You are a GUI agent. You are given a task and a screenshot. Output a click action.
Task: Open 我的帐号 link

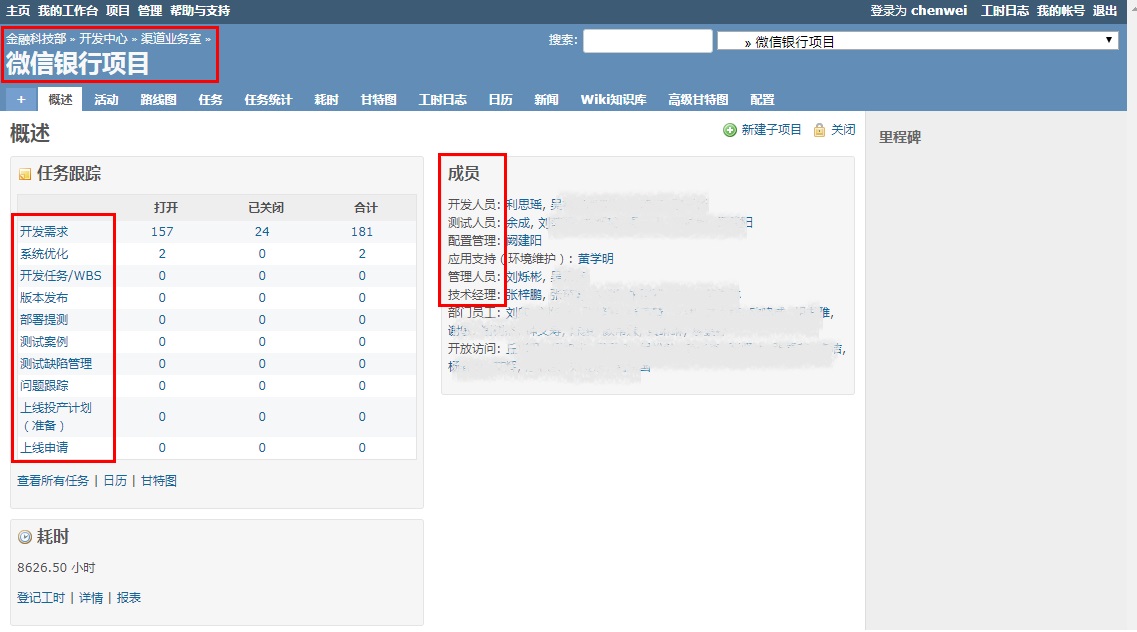(x=1061, y=10)
